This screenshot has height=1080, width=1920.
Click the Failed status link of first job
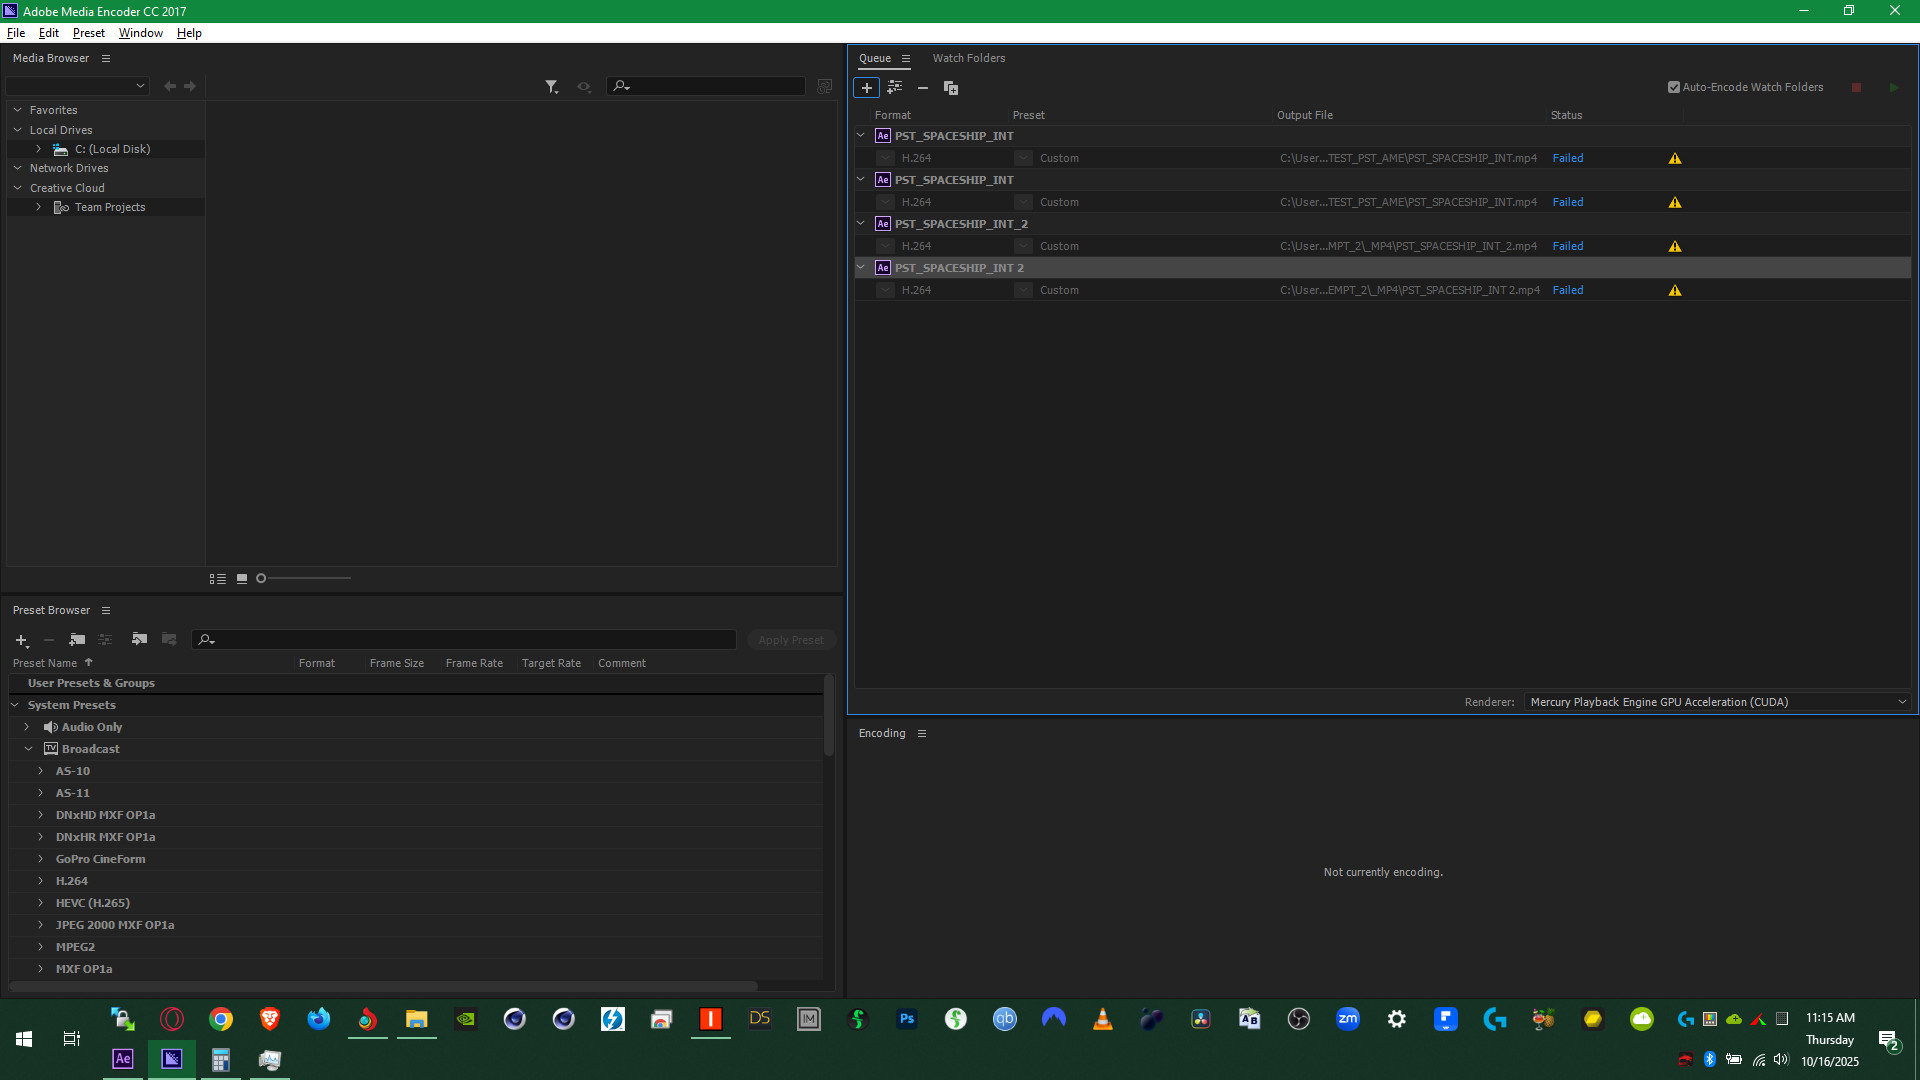[1567, 158]
